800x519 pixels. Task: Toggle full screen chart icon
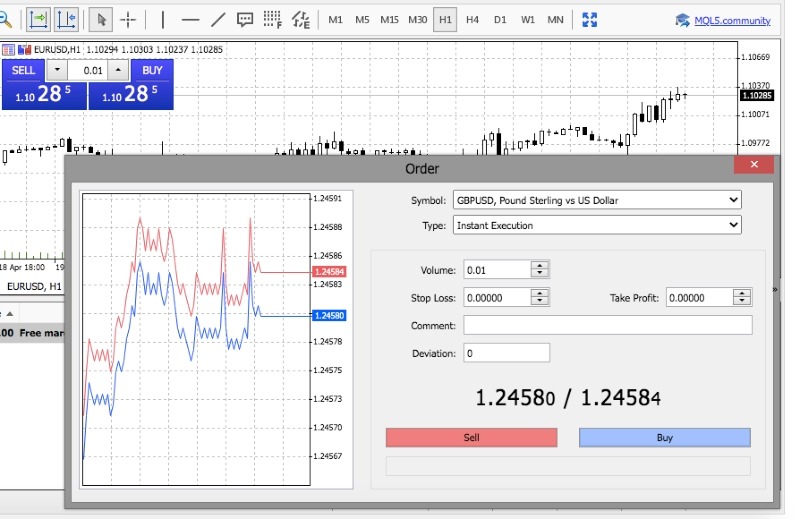(589, 20)
